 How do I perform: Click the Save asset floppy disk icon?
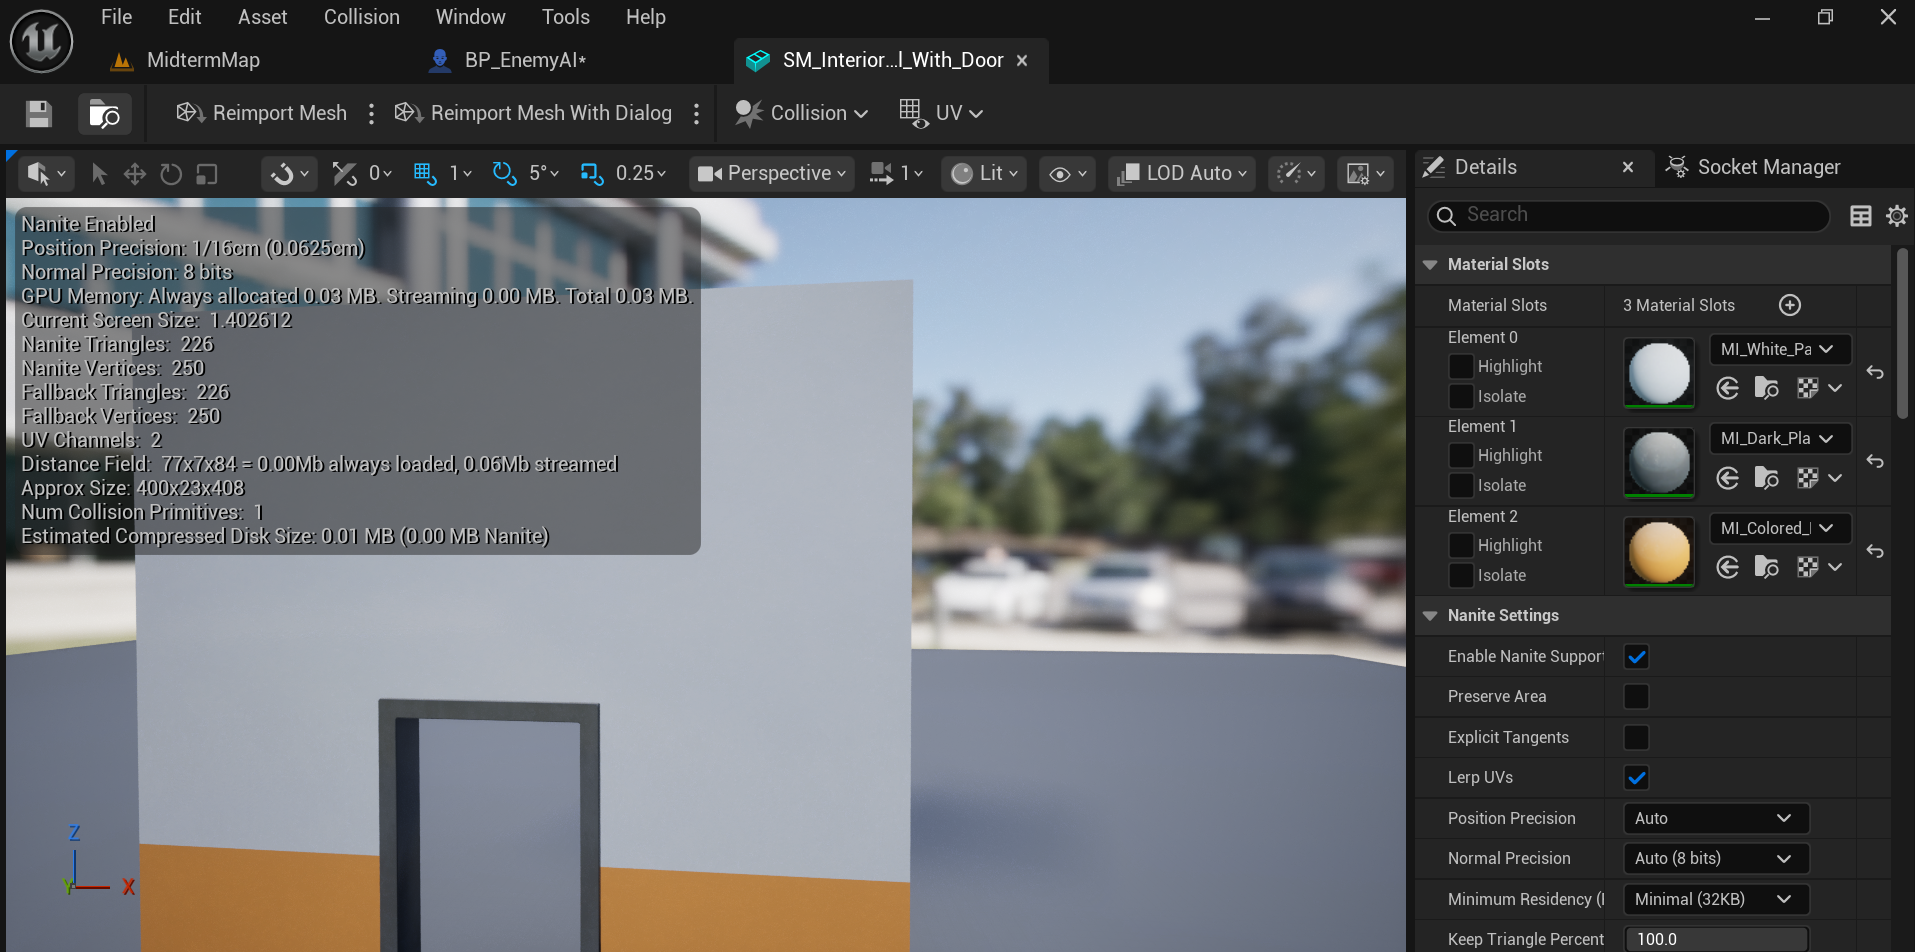(39, 114)
